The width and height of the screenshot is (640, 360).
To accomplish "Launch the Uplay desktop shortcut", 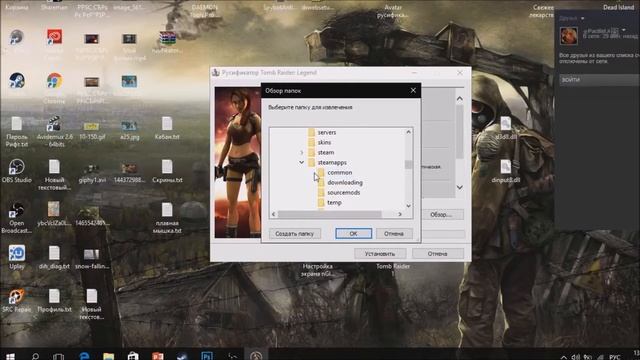I will click(17, 253).
